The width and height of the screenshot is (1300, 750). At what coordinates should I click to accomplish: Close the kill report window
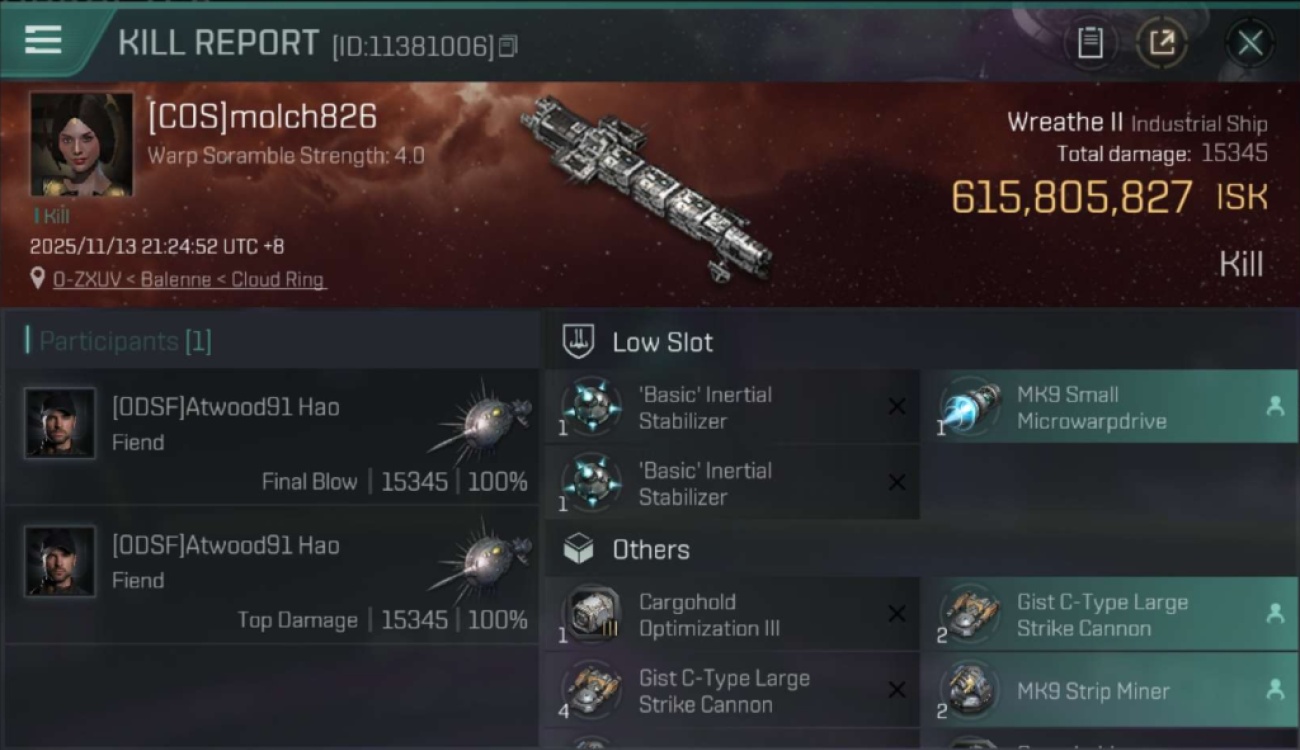(x=1250, y=43)
